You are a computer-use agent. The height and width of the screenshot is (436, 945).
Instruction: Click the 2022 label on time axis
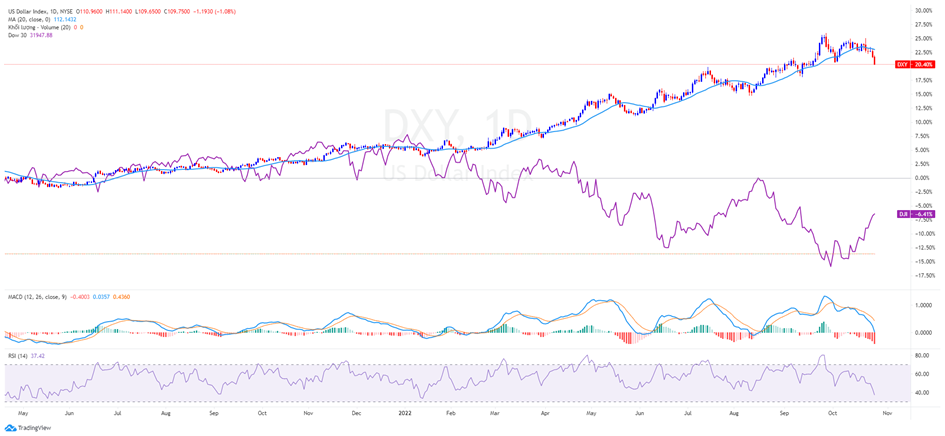[x=404, y=411]
